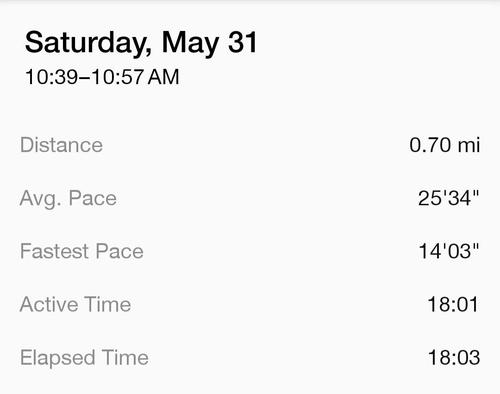Click the word Pace in Fastest Pace
This screenshot has height=394, width=500.
(x=120, y=251)
